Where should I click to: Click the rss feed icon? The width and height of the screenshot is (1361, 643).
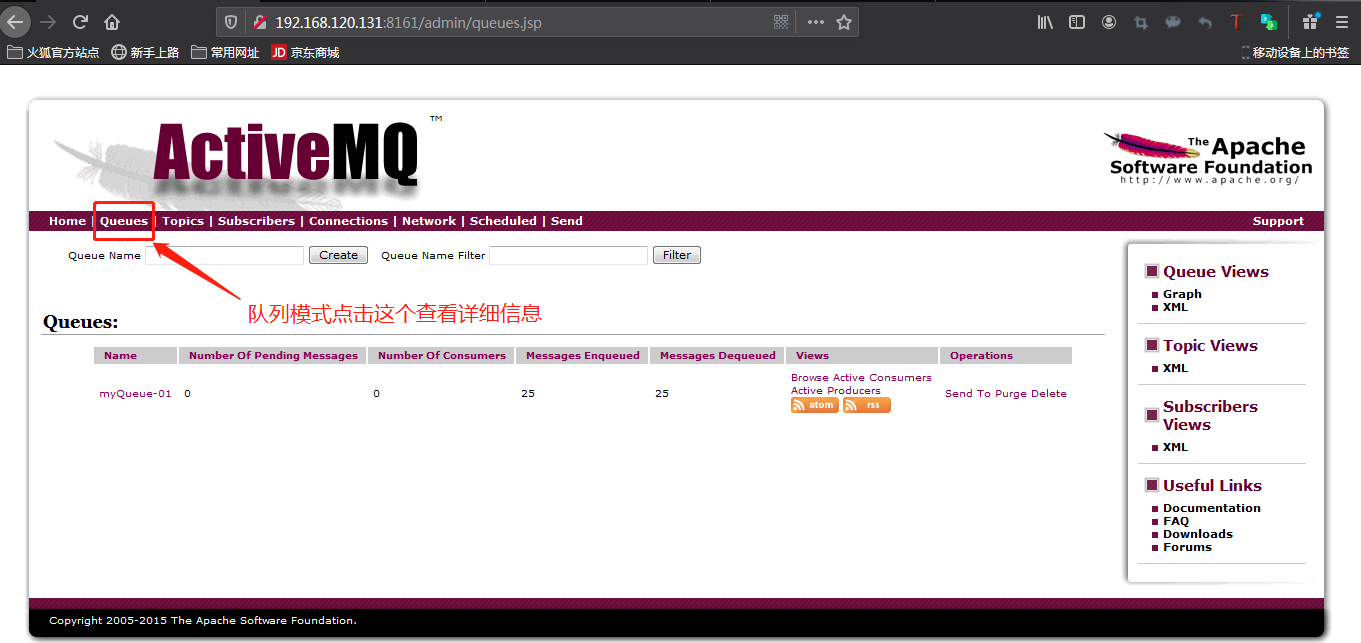pos(866,405)
